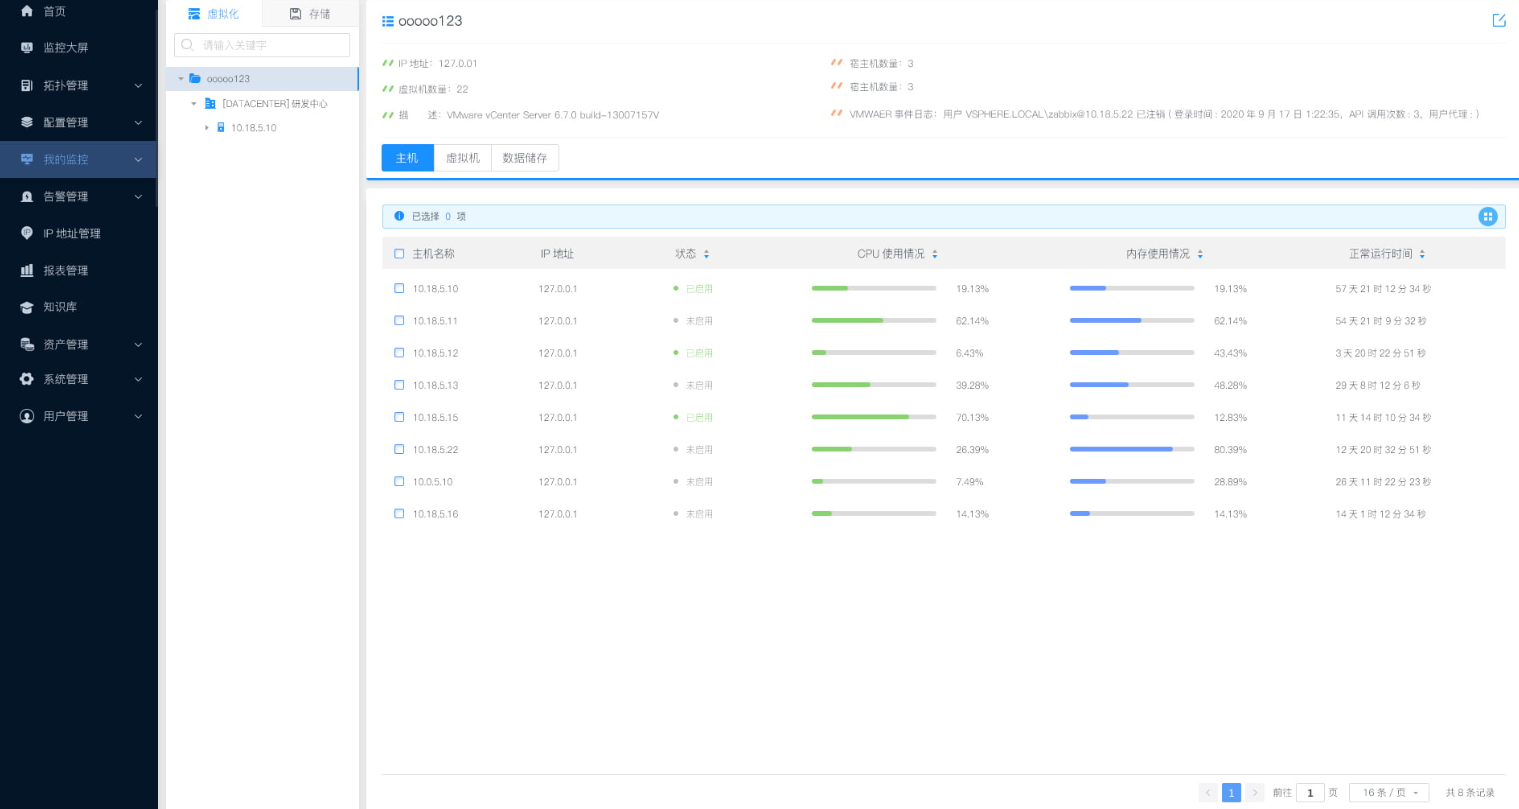The width and height of the screenshot is (1519, 809).
Task: Go to the next page arrow
Action: click(1255, 792)
